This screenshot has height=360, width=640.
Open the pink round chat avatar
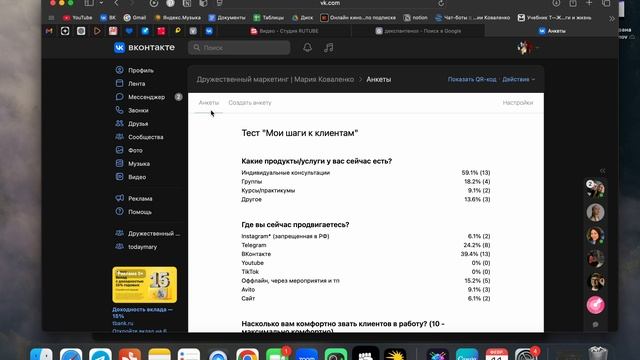596,305
